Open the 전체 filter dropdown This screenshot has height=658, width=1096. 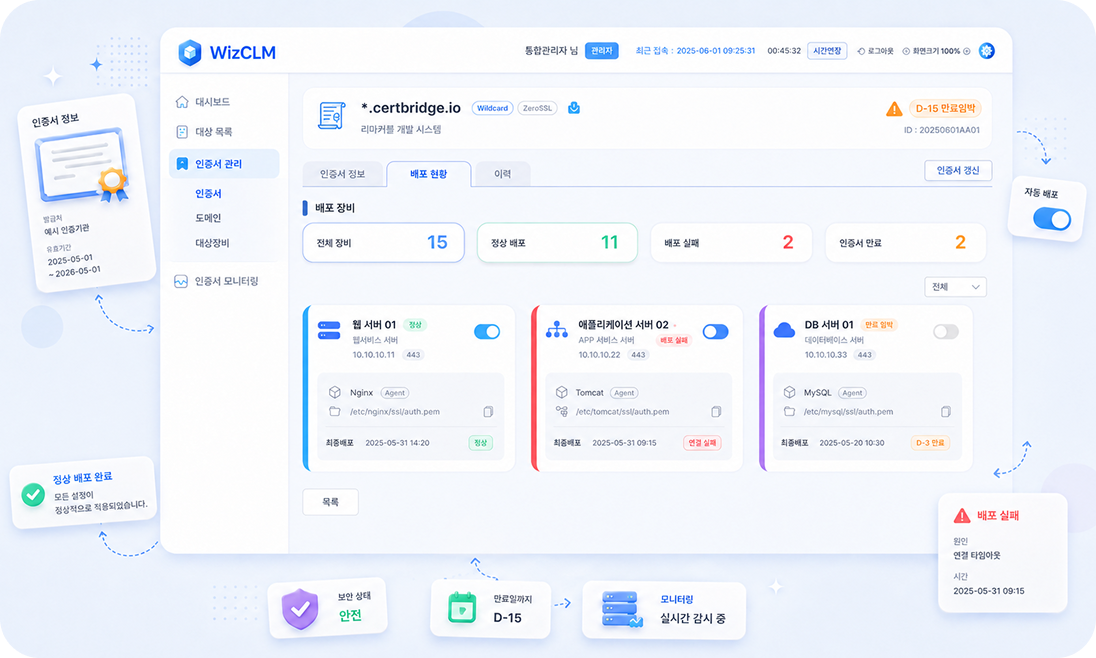[955, 287]
